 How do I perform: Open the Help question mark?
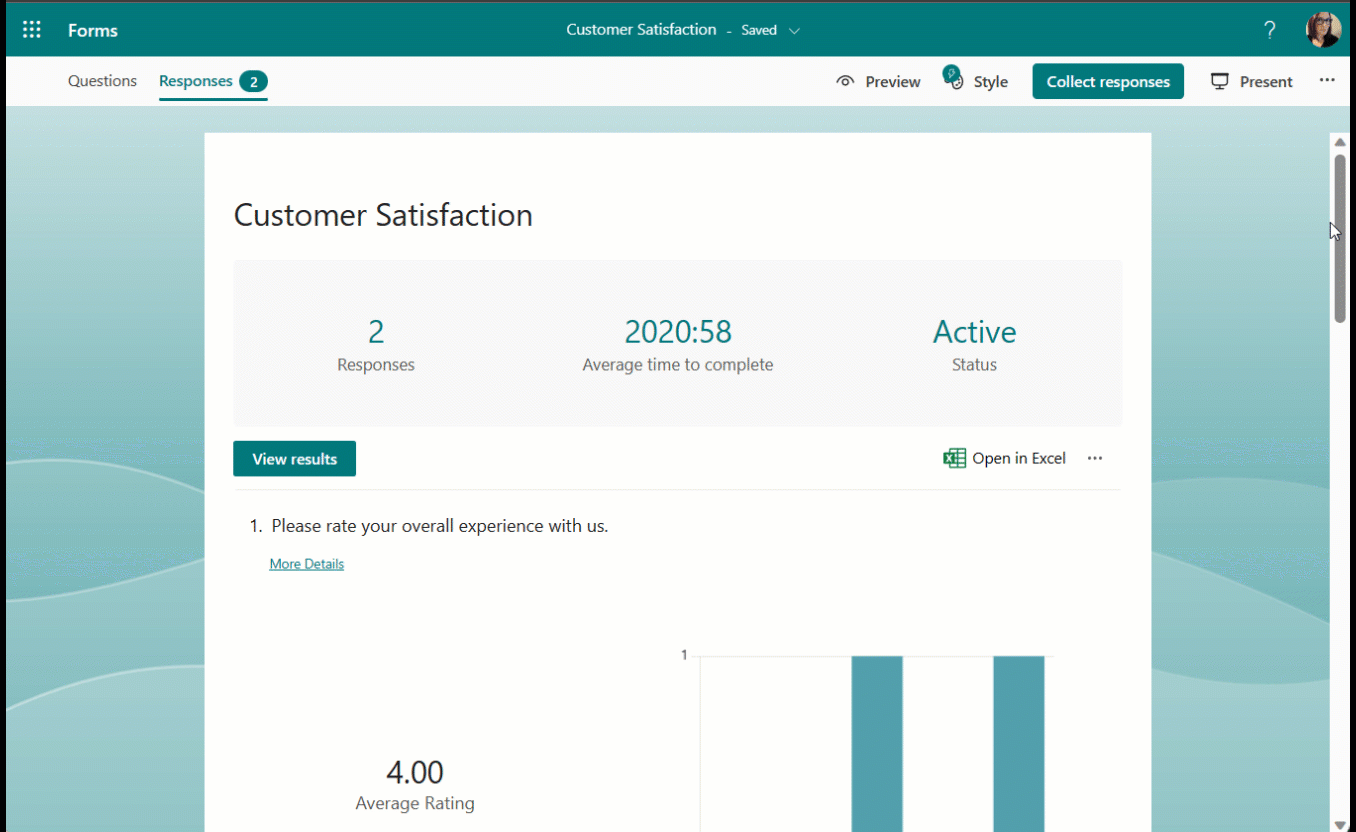[x=1269, y=29]
